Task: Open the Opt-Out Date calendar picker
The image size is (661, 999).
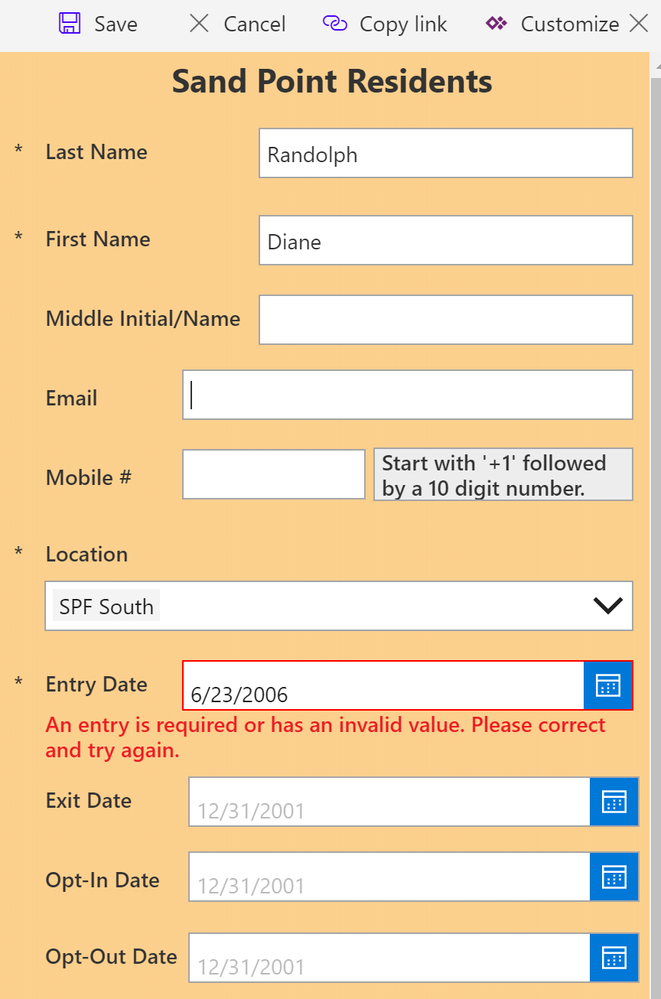Action: point(613,957)
